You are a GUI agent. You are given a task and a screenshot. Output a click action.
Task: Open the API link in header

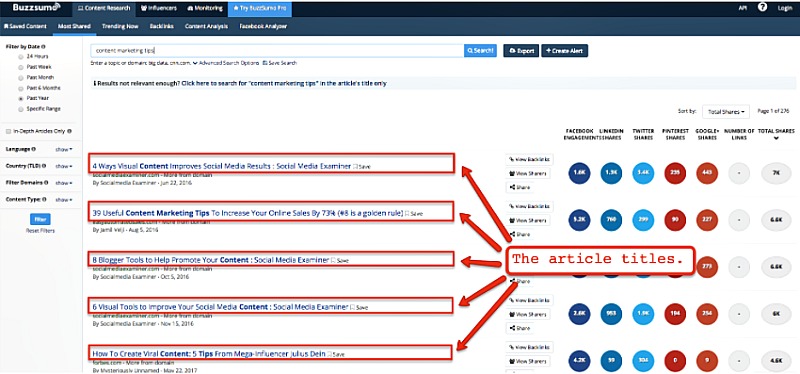coord(742,8)
